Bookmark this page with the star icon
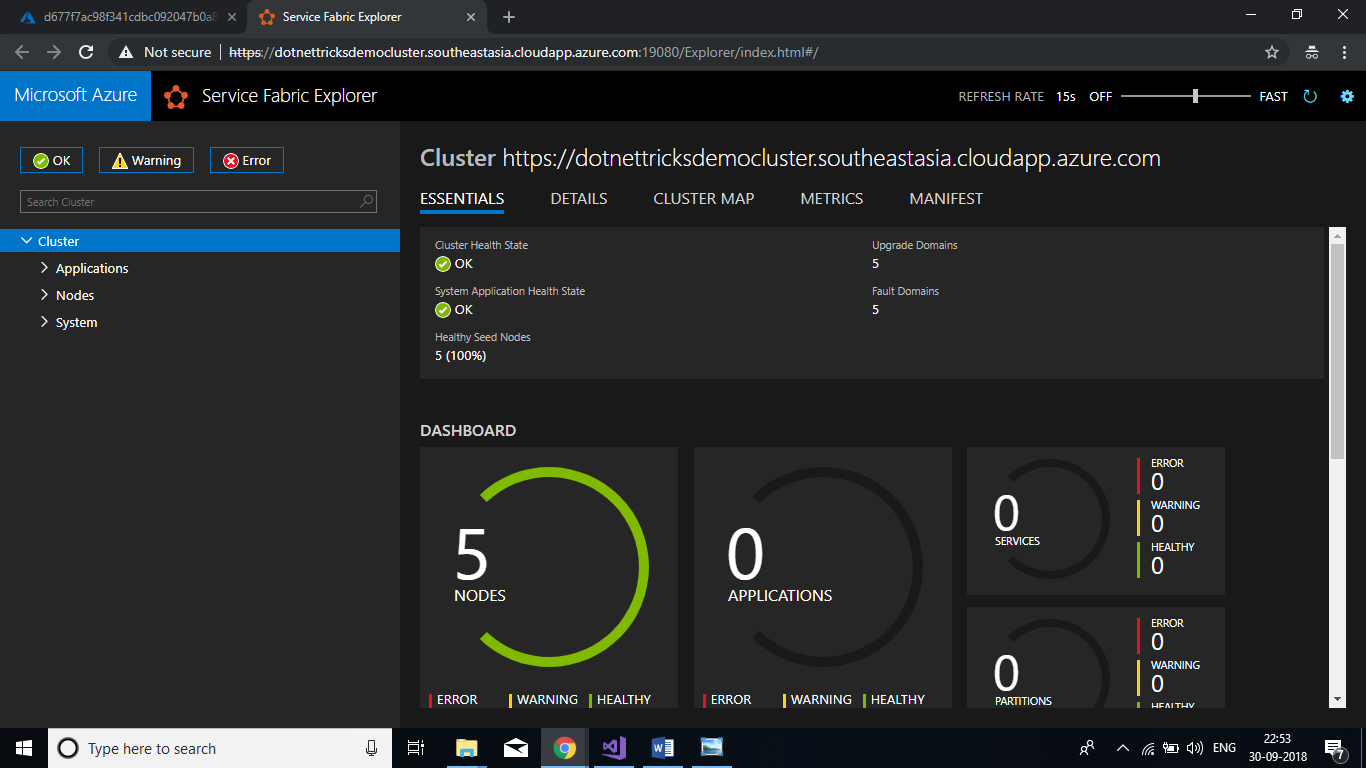 1272,52
